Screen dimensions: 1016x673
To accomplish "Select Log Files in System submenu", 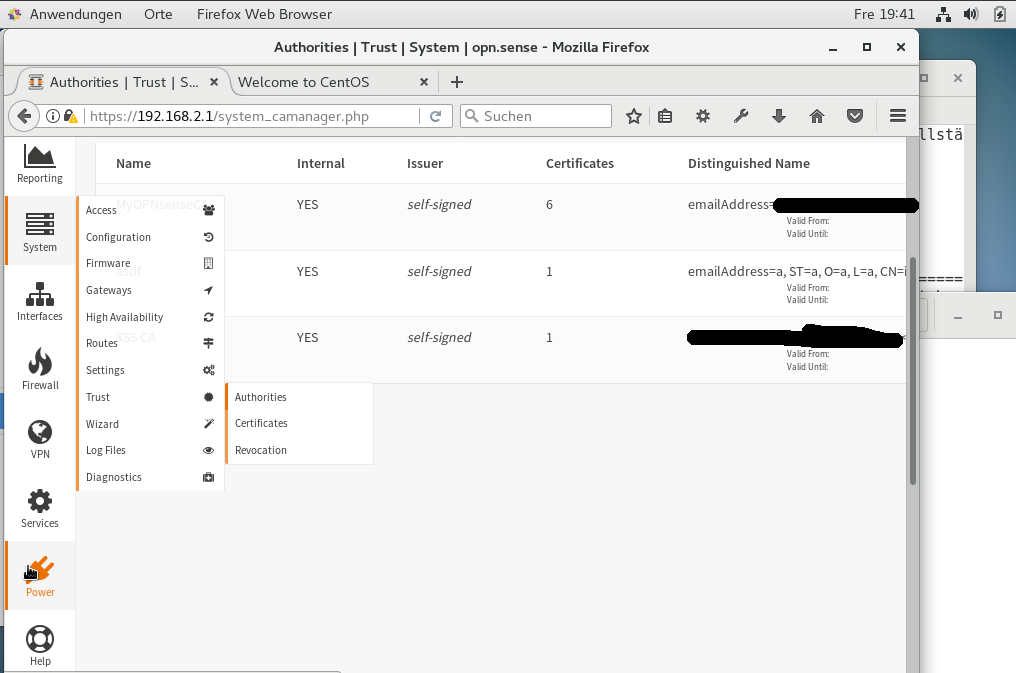I will click(x=150, y=450).
